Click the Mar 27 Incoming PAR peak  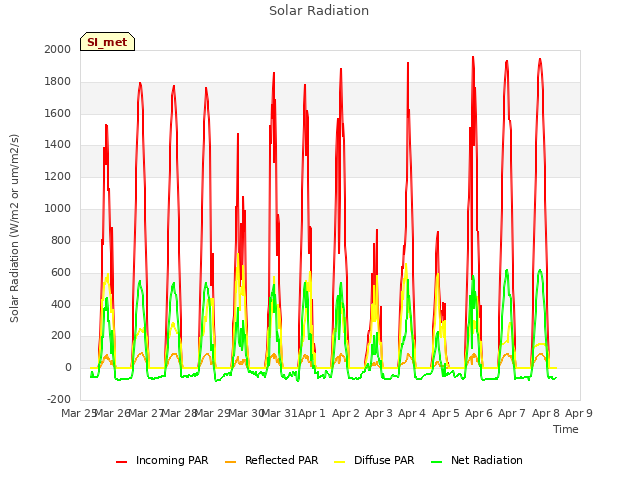pos(140,84)
